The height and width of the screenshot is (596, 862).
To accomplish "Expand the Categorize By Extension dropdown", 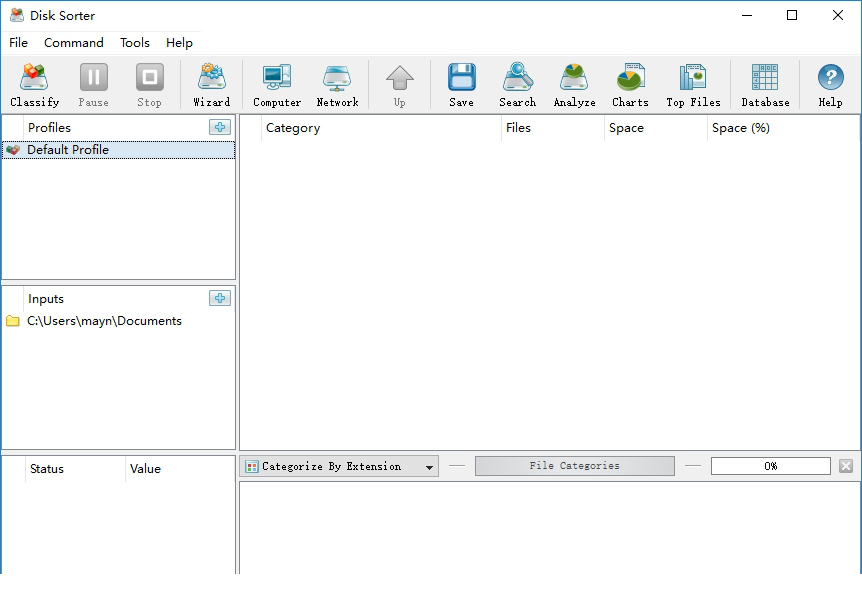I will pos(339,466).
